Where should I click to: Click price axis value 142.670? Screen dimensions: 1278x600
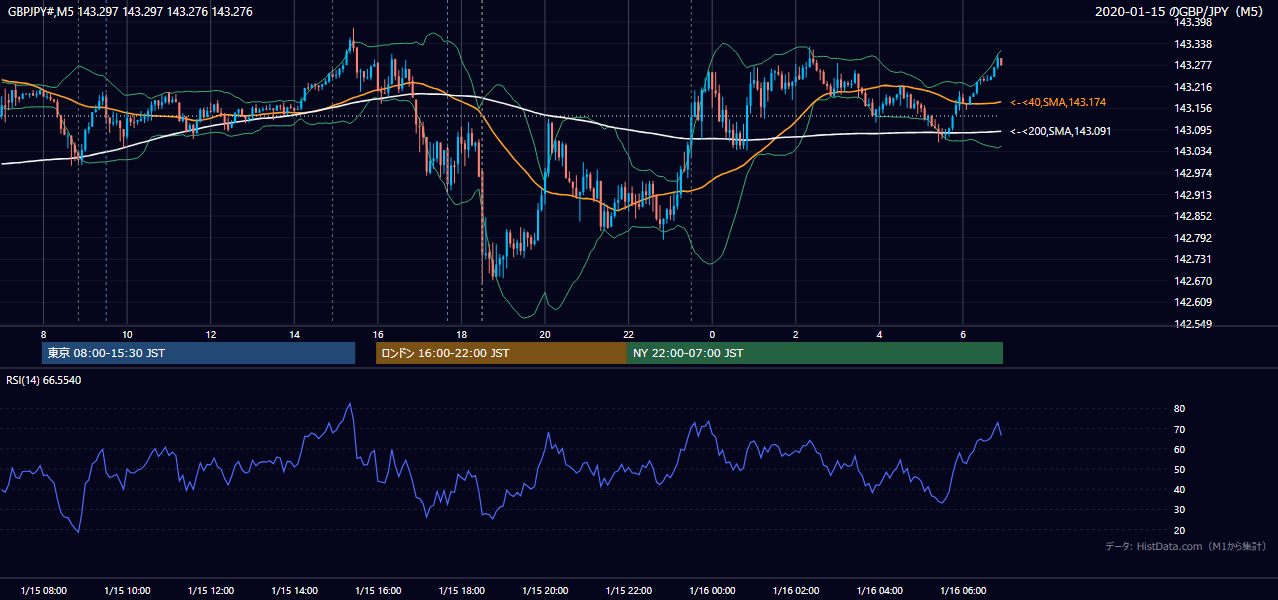[x=1192, y=281]
